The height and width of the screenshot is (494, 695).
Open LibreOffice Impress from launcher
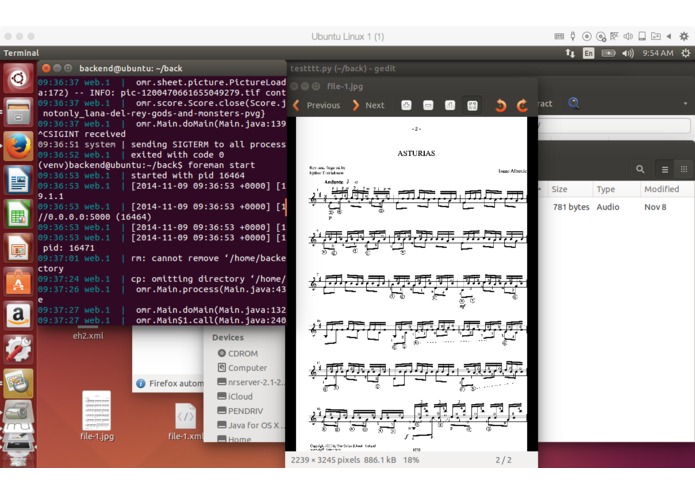[18, 248]
